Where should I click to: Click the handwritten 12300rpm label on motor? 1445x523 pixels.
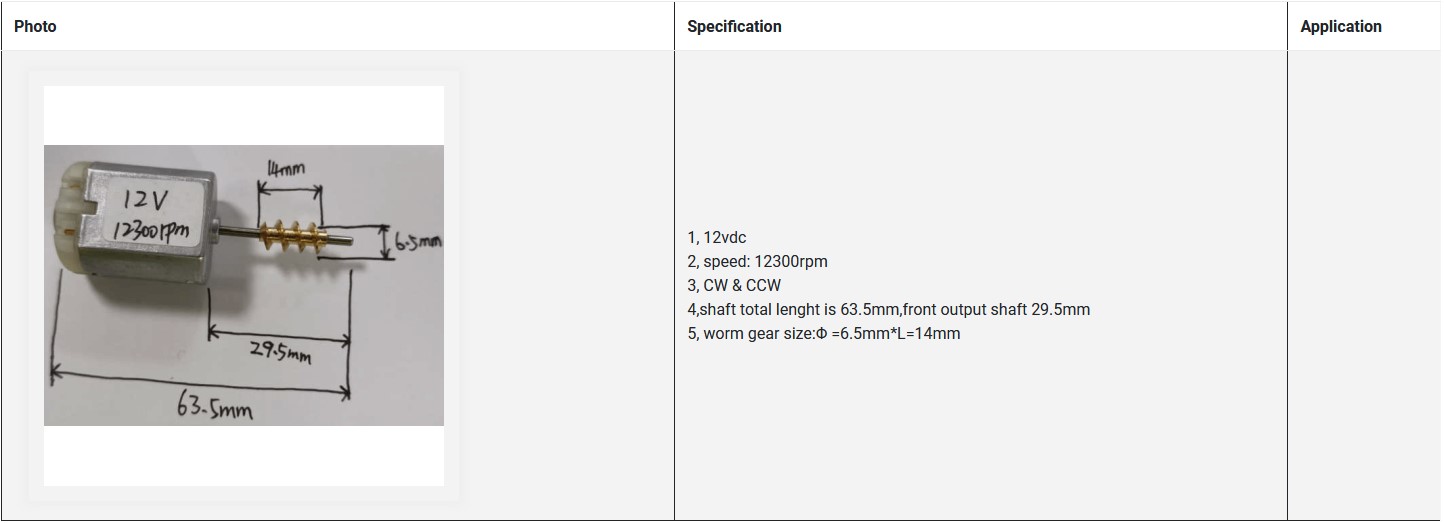point(151,230)
